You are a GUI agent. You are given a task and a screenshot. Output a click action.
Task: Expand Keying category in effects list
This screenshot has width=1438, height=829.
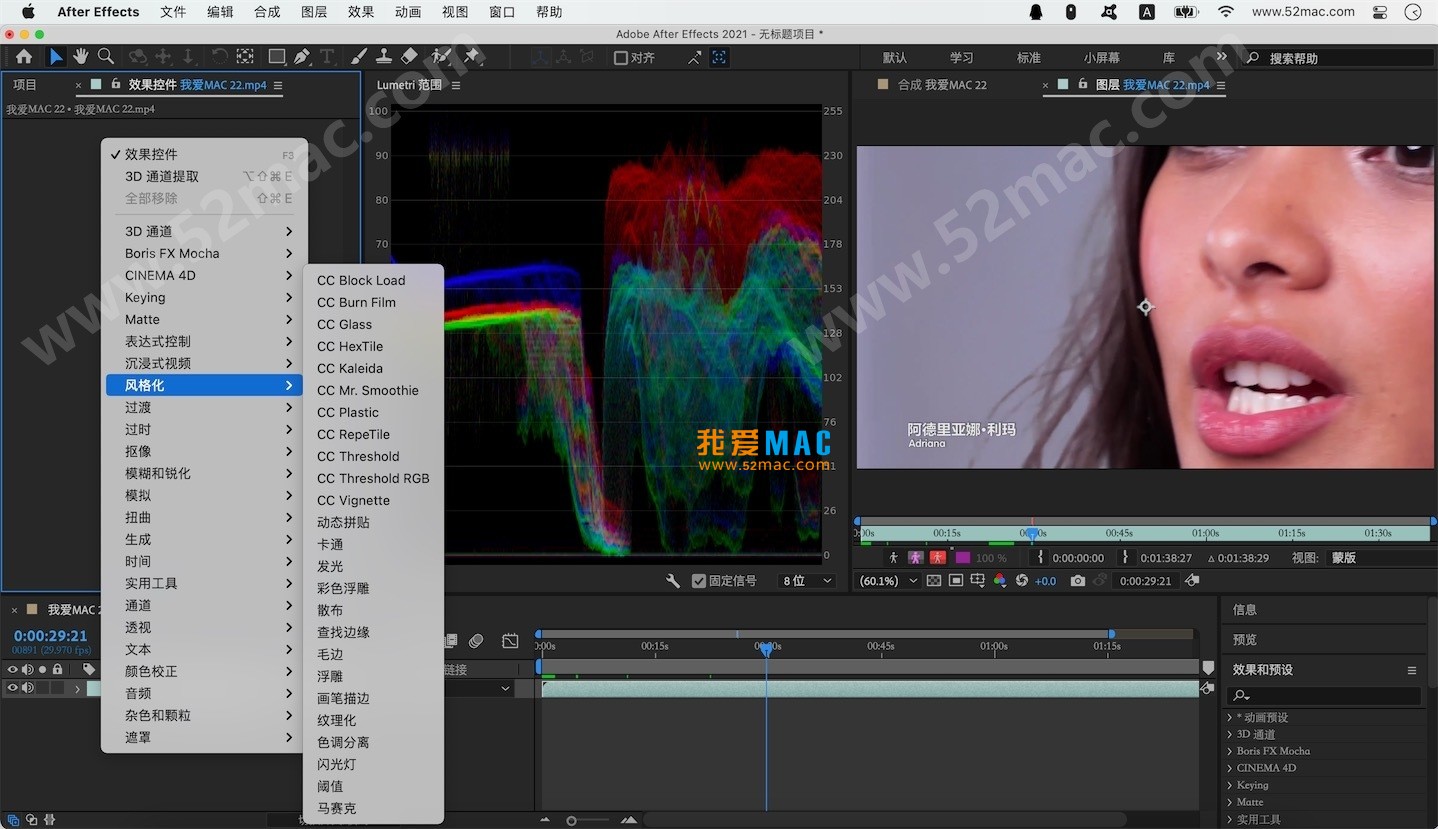pyautogui.click(x=1230, y=785)
